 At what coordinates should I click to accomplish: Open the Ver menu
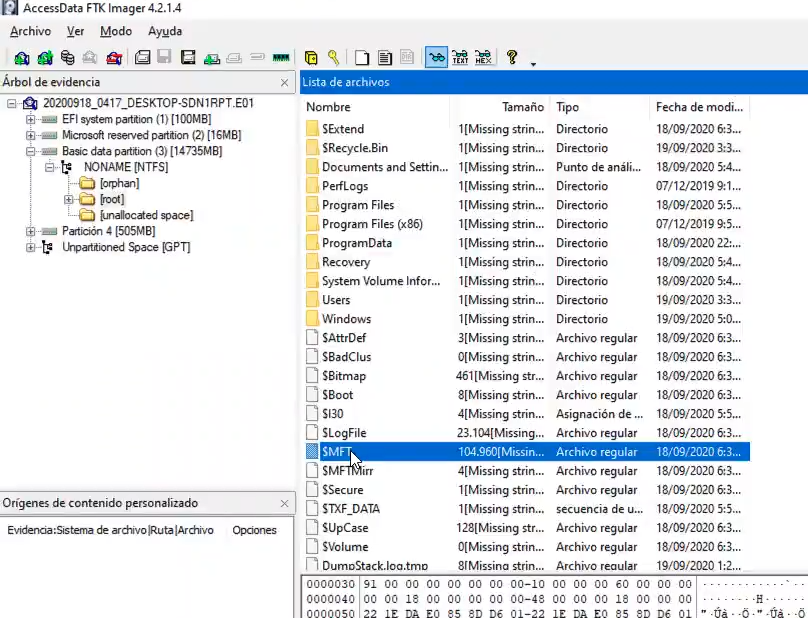[x=75, y=31]
